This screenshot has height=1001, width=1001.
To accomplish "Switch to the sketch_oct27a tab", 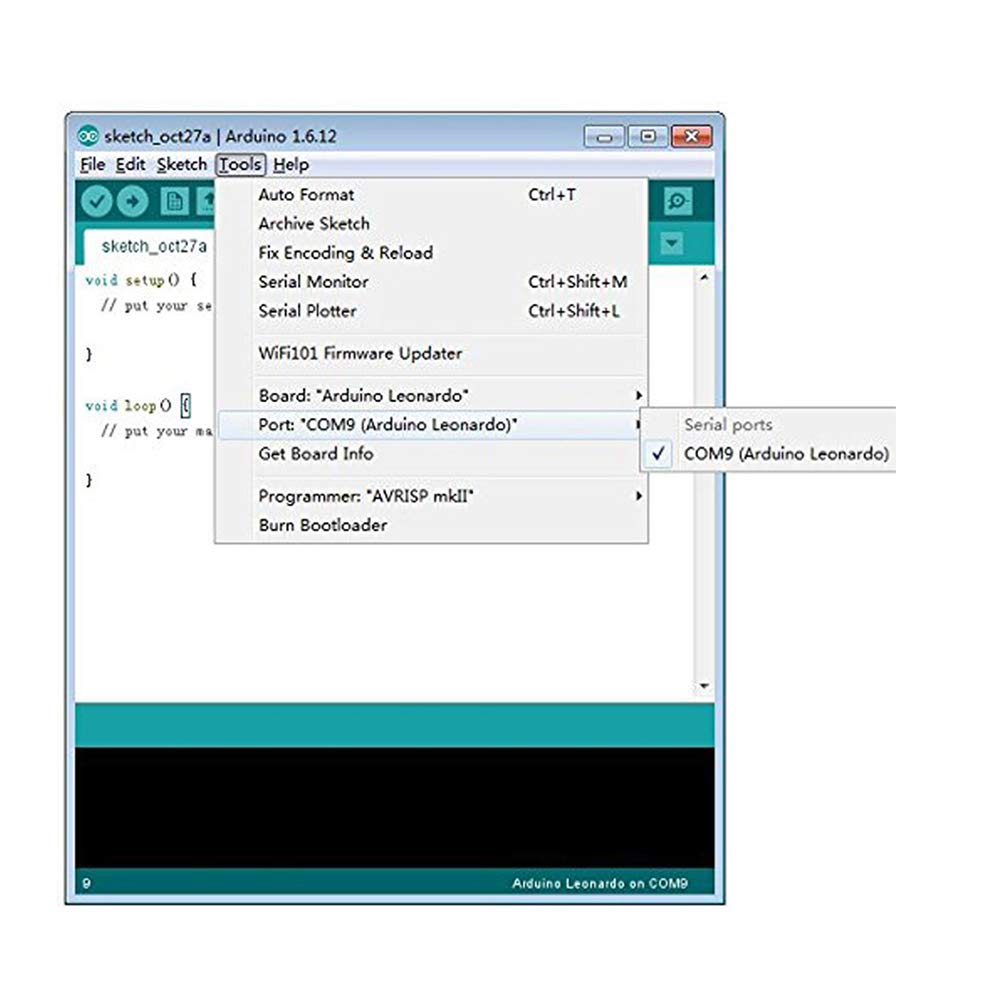I will pyautogui.click(x=154, y=246).
